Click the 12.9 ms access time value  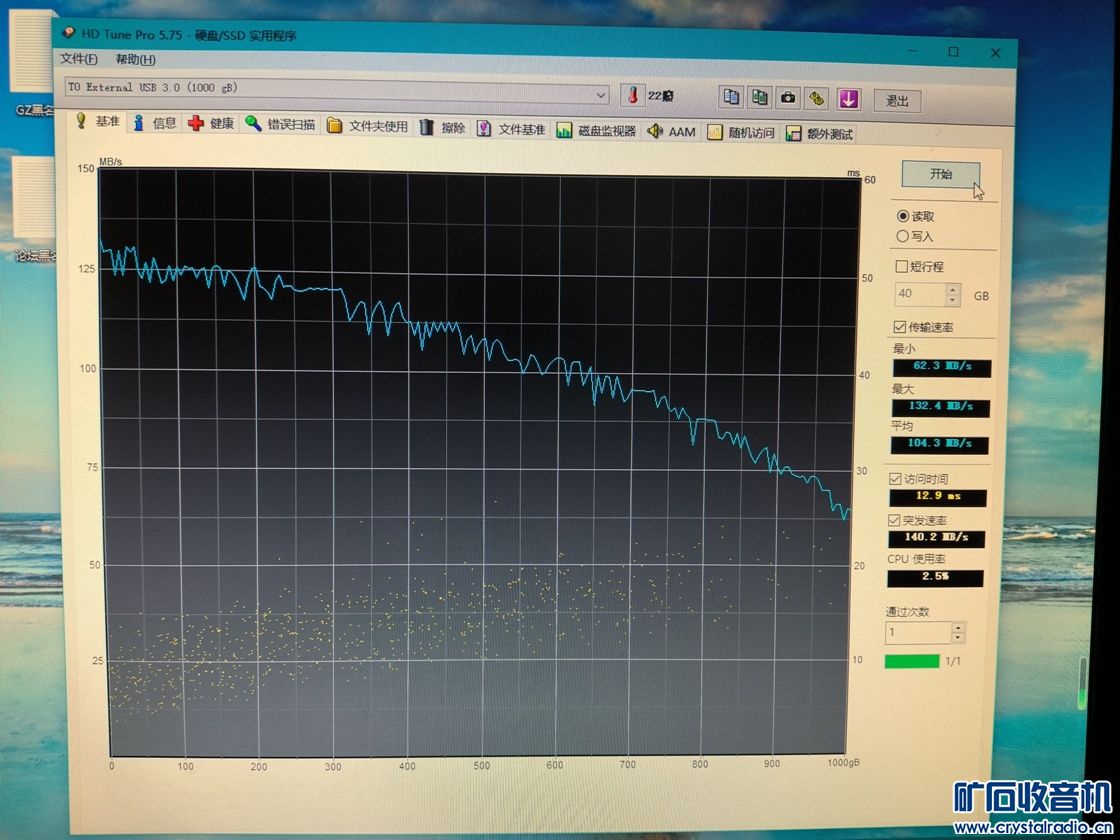938,497
